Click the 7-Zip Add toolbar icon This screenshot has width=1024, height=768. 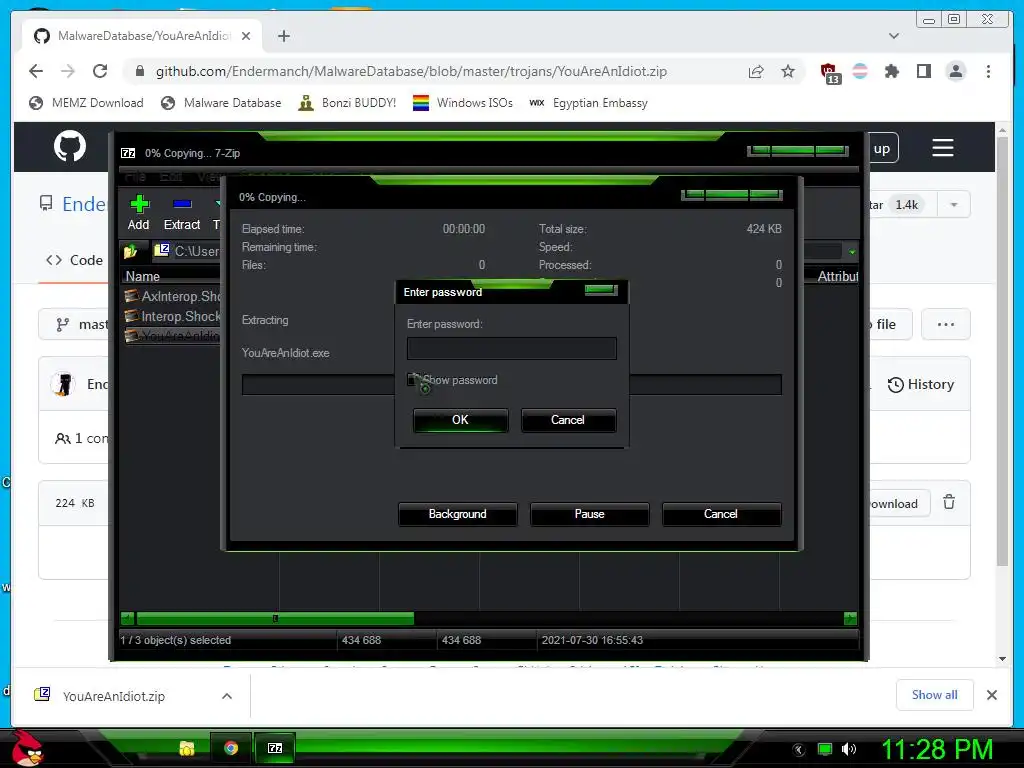click(138, 213)
